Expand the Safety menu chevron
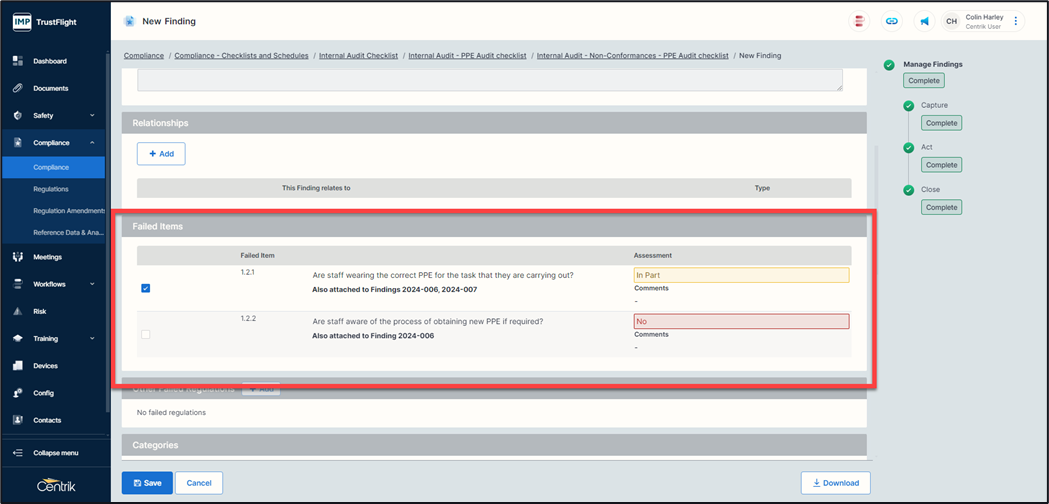Viewport: 1049px width, 504px height. (92, 116)
